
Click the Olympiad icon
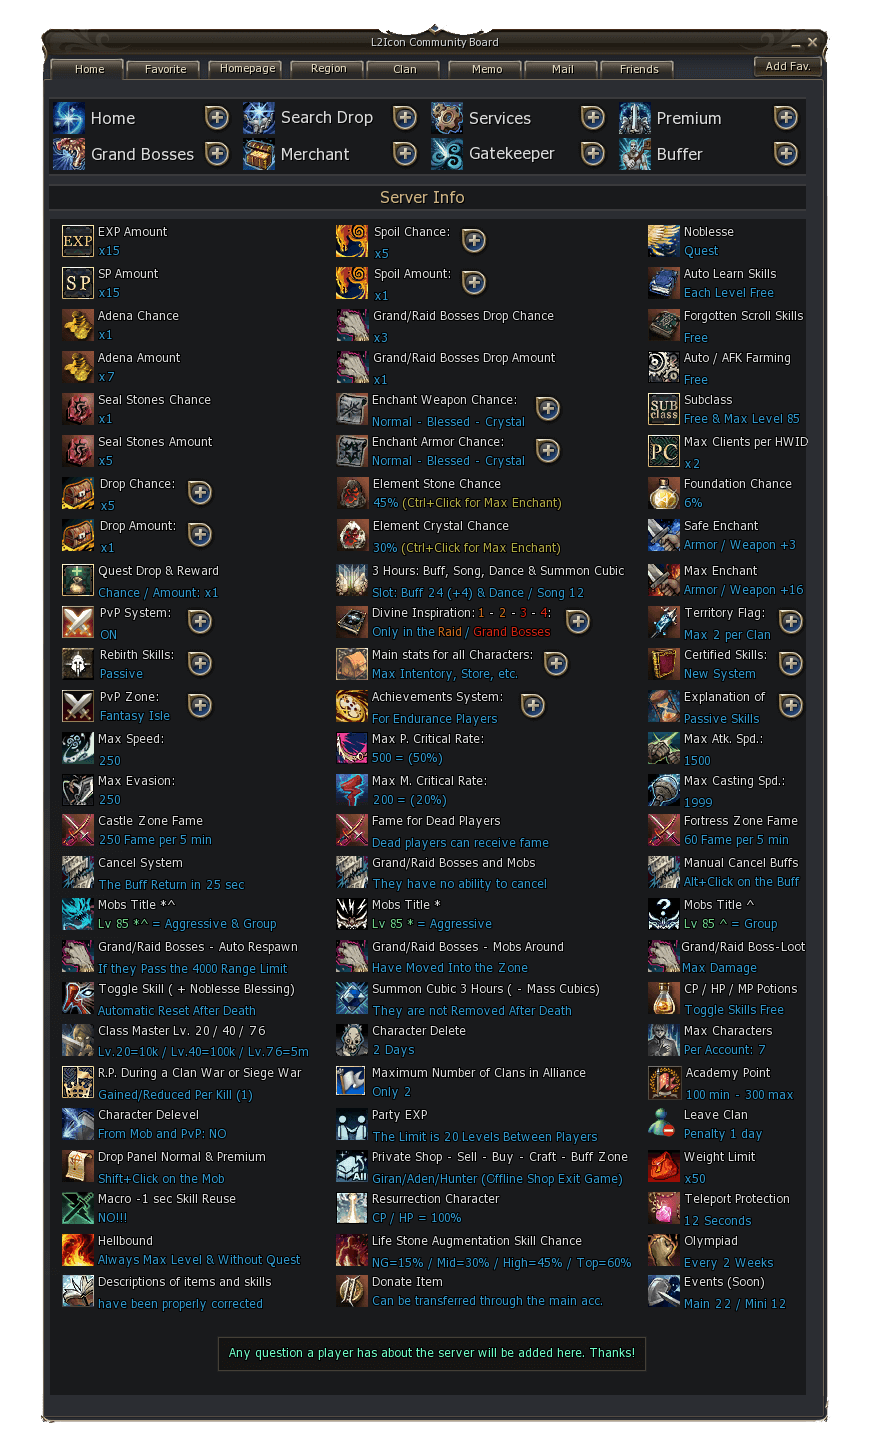click(664, 1250)
